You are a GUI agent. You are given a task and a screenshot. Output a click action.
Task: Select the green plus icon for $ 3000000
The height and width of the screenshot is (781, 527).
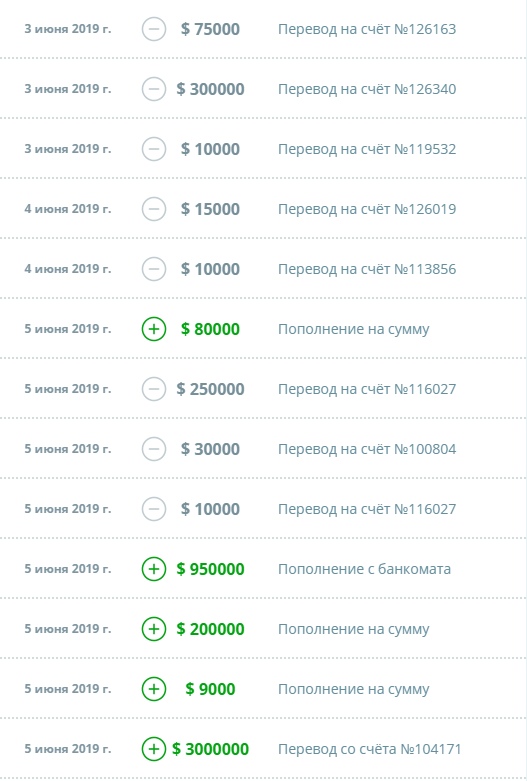pos(154,749)
